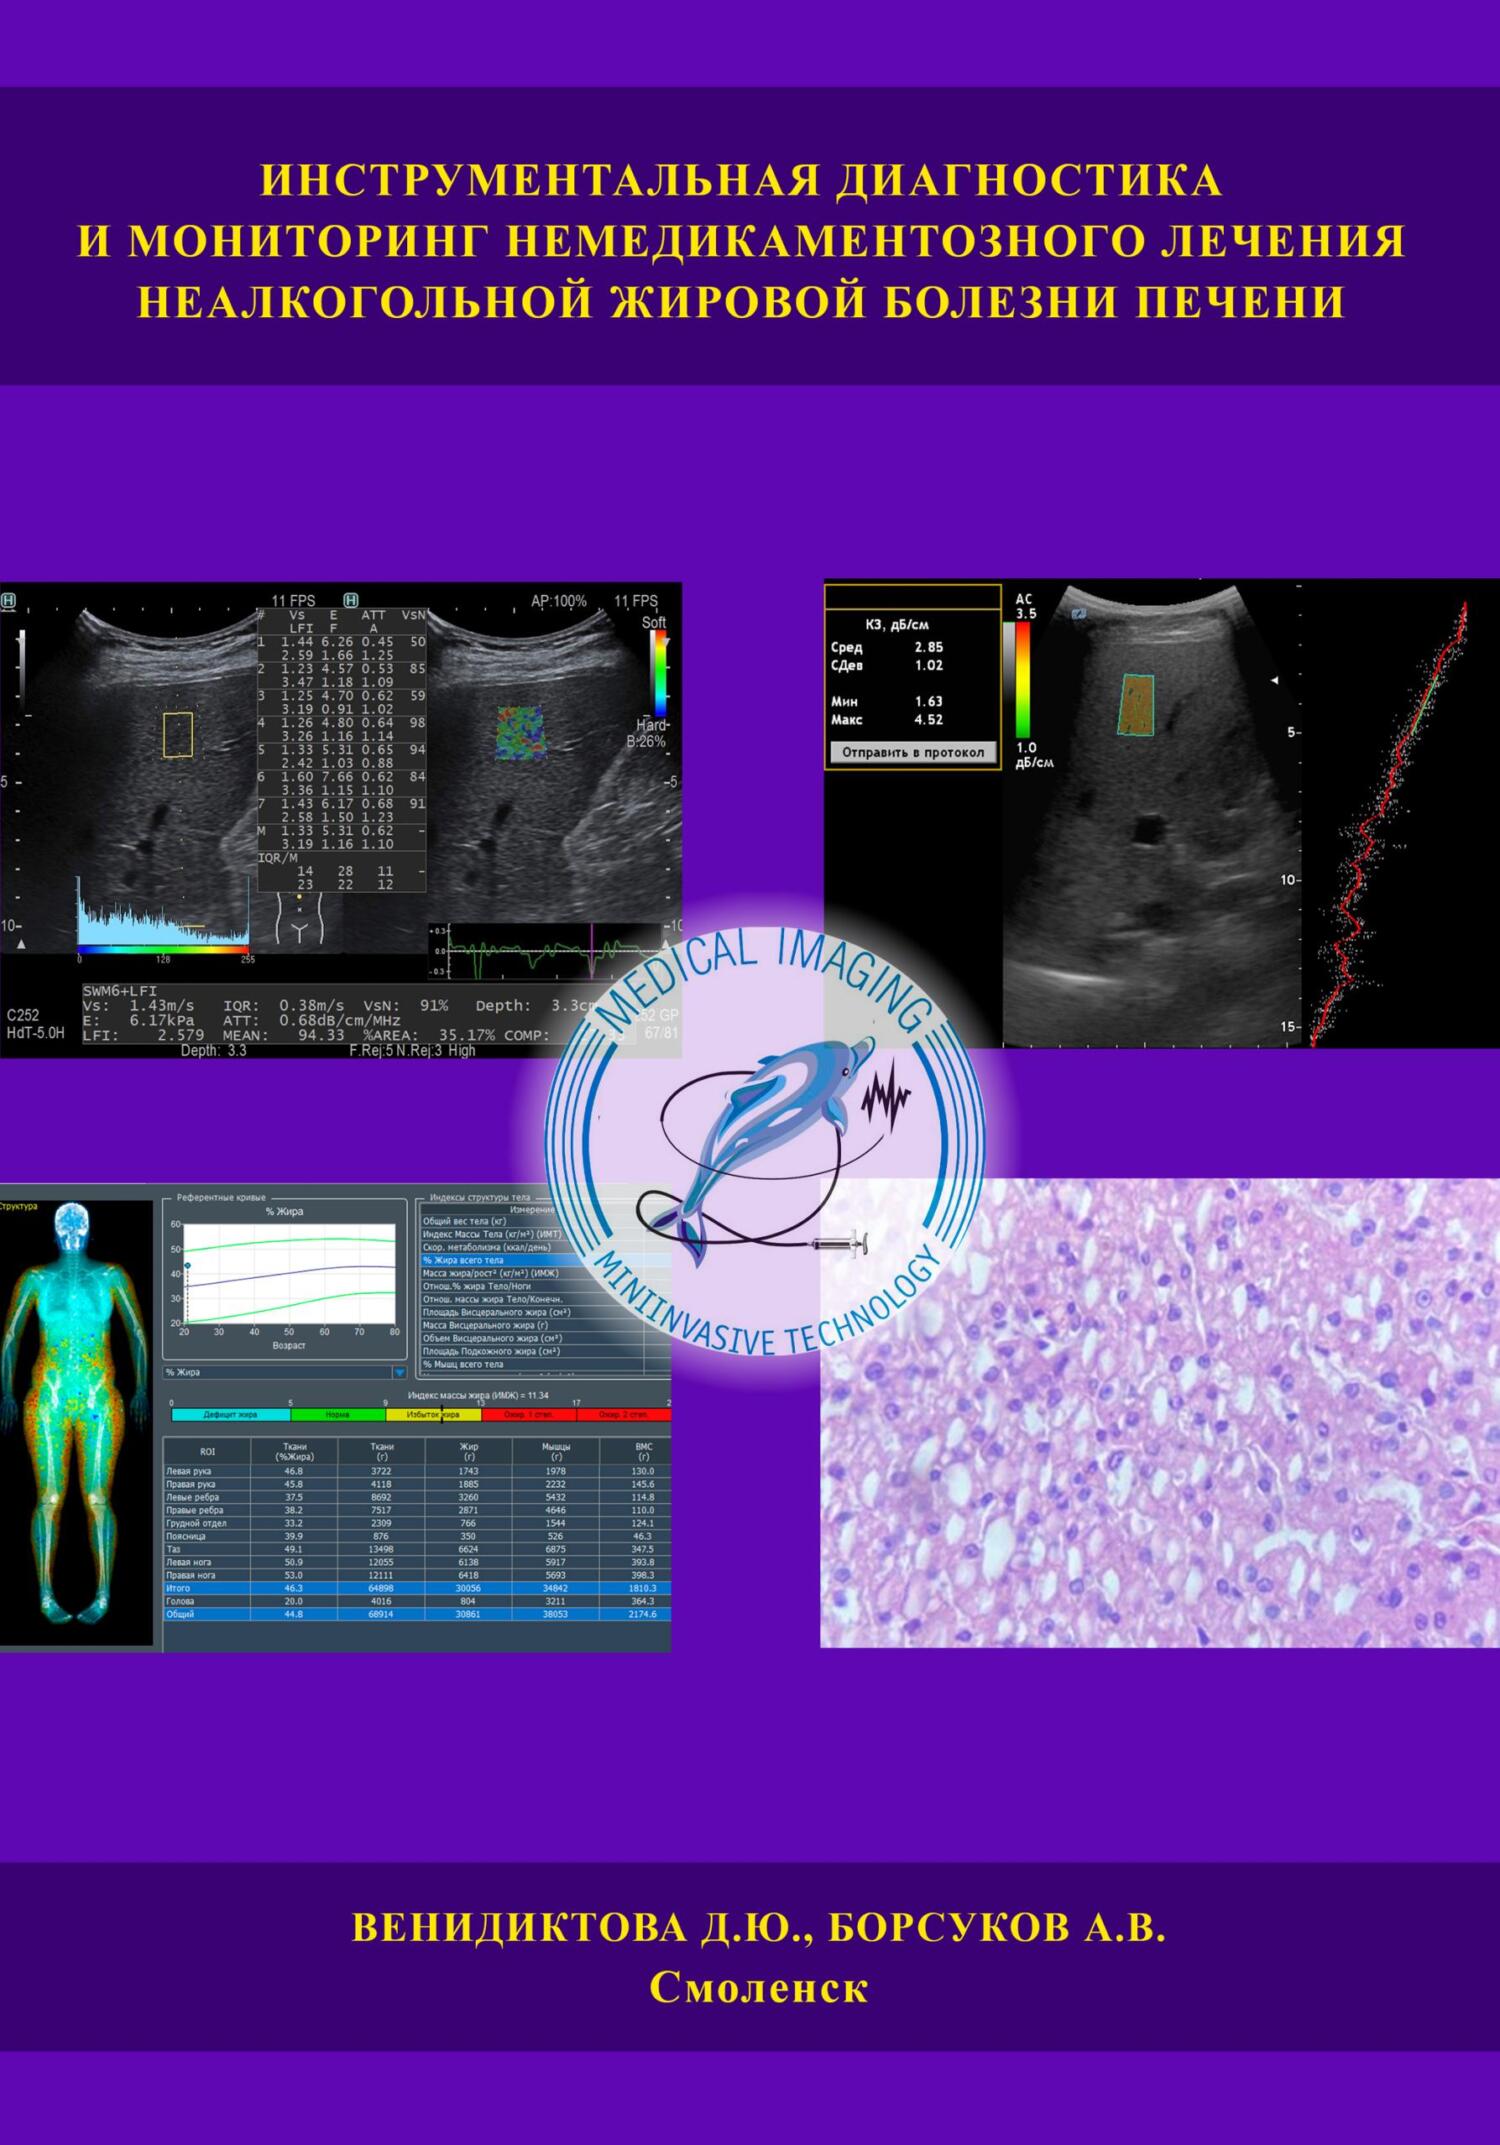
Task: Click the green 'Норма' segment of fat index
Action: 338,1415
